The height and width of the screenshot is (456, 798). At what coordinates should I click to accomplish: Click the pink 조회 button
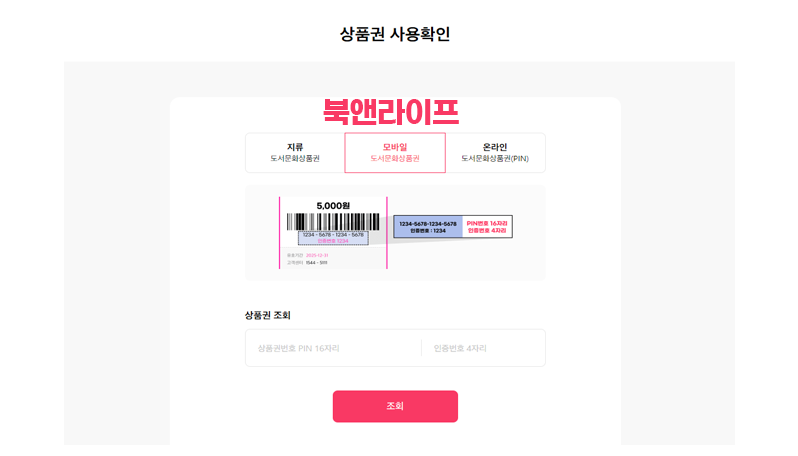395,406
